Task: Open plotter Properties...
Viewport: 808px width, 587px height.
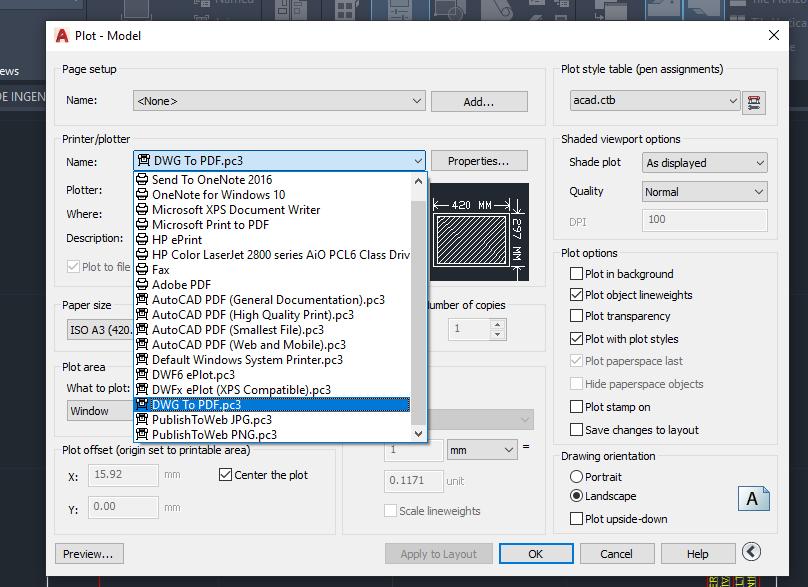Action: (x=479, y=161)
